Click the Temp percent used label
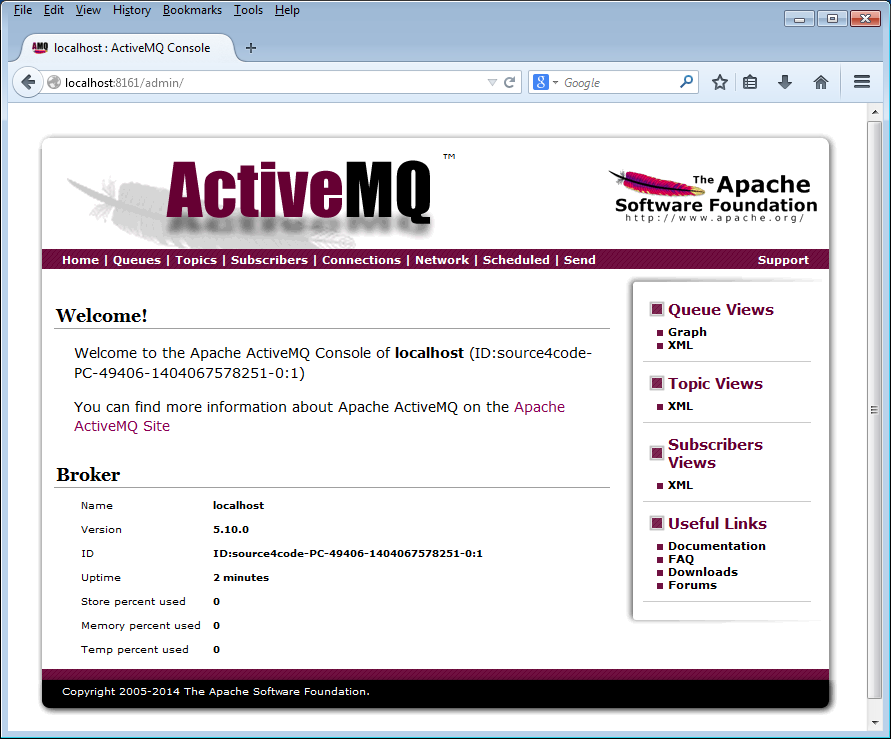 135,649
